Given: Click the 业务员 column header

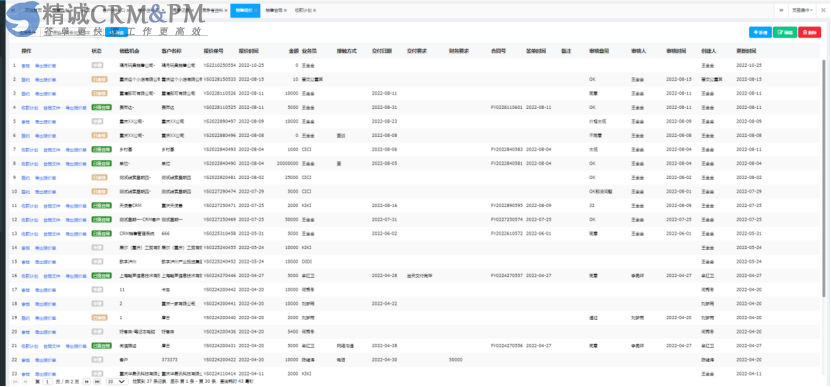Looking at the screenshot, I should pyautogui.click(x=310, y=51).
